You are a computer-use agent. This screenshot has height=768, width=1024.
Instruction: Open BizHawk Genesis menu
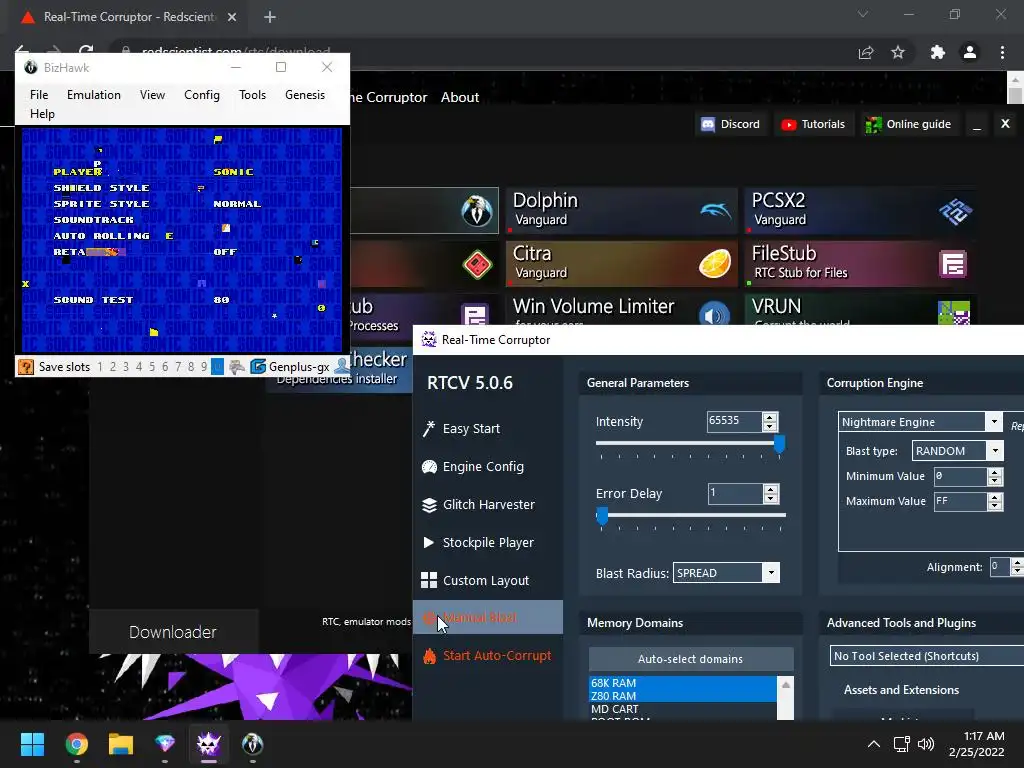click(305, 95)
